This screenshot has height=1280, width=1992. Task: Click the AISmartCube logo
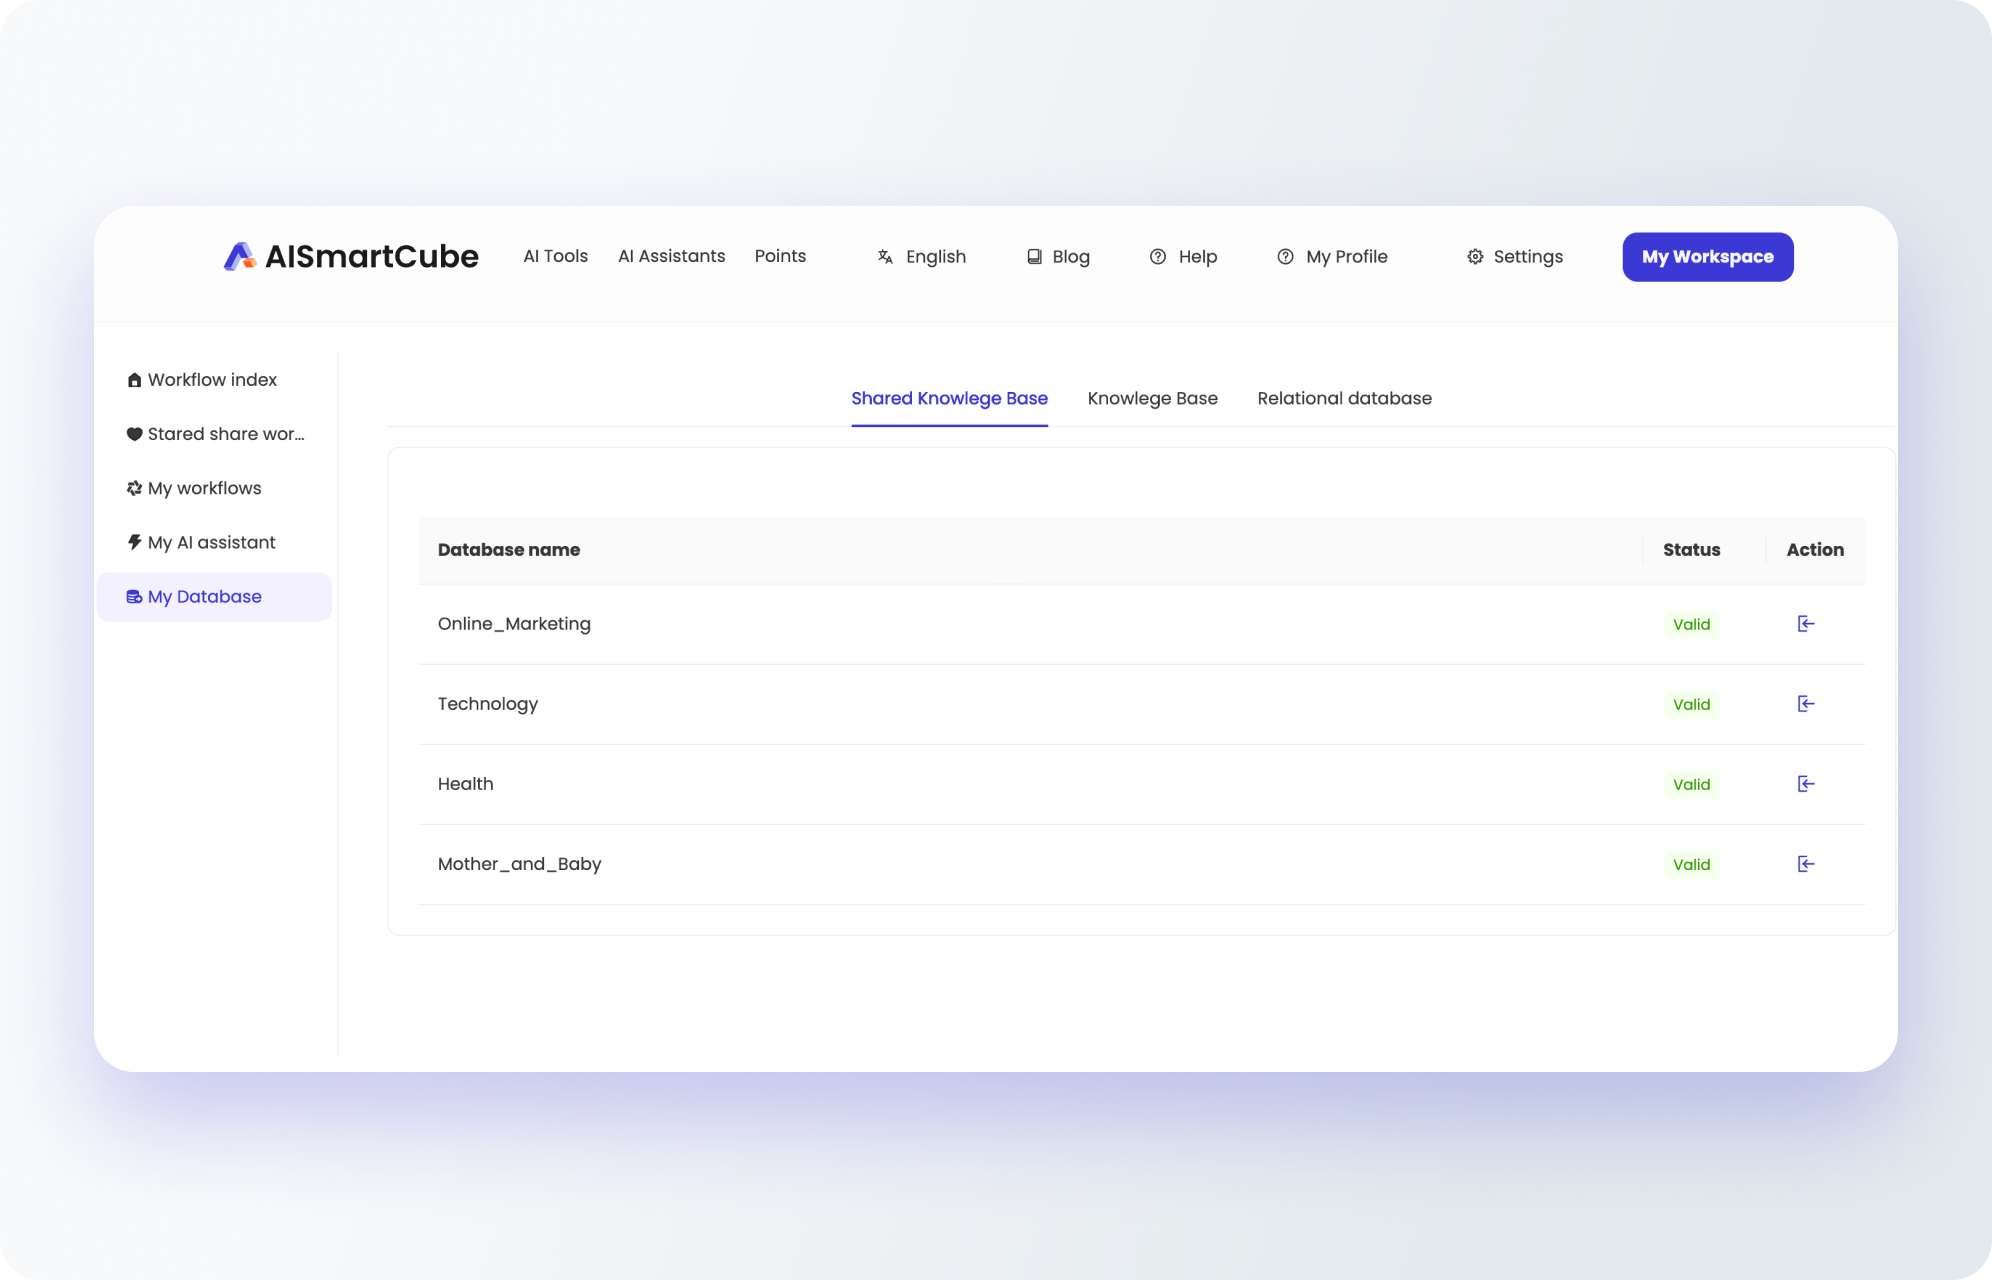click(351, 257)
